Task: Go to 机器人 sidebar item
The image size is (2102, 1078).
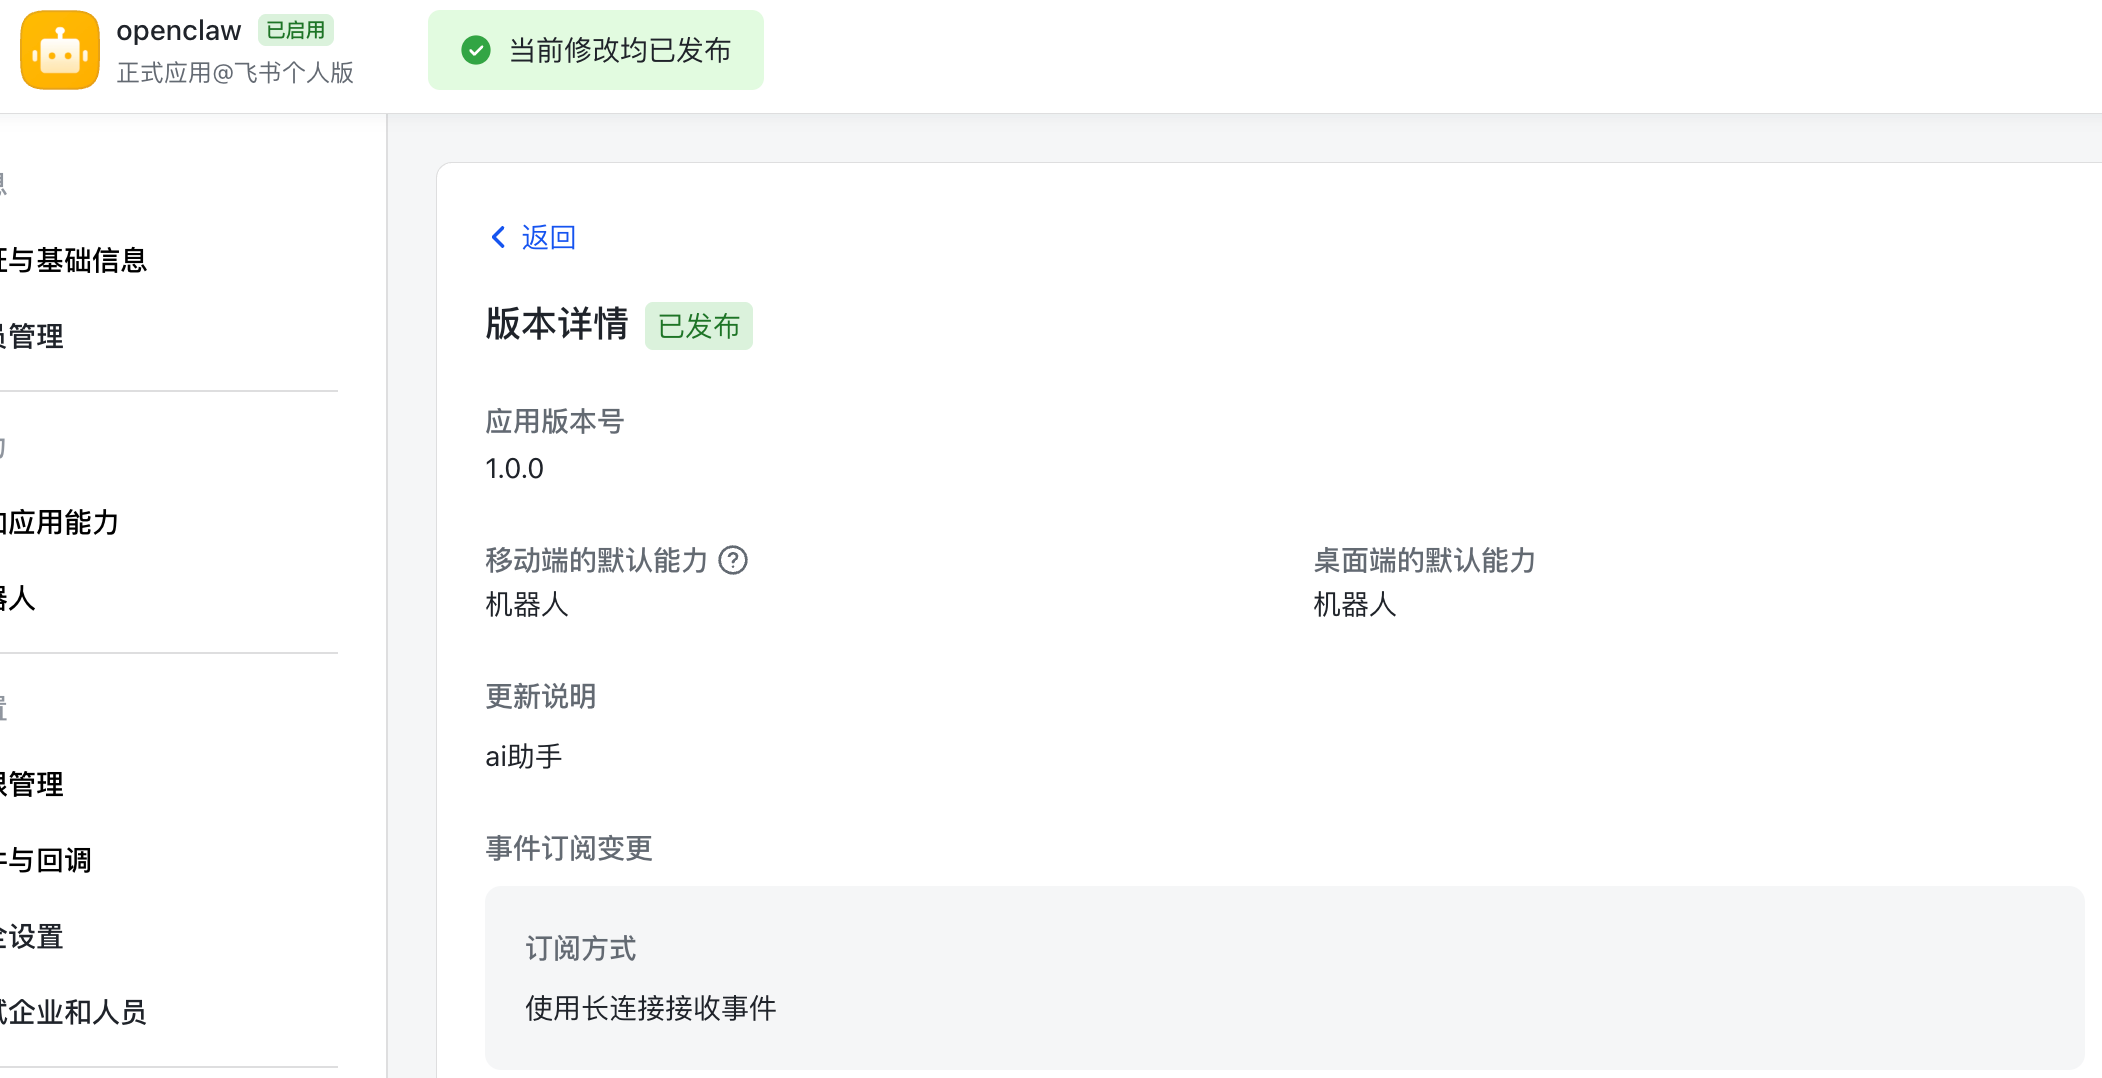Action: (18, 598)
